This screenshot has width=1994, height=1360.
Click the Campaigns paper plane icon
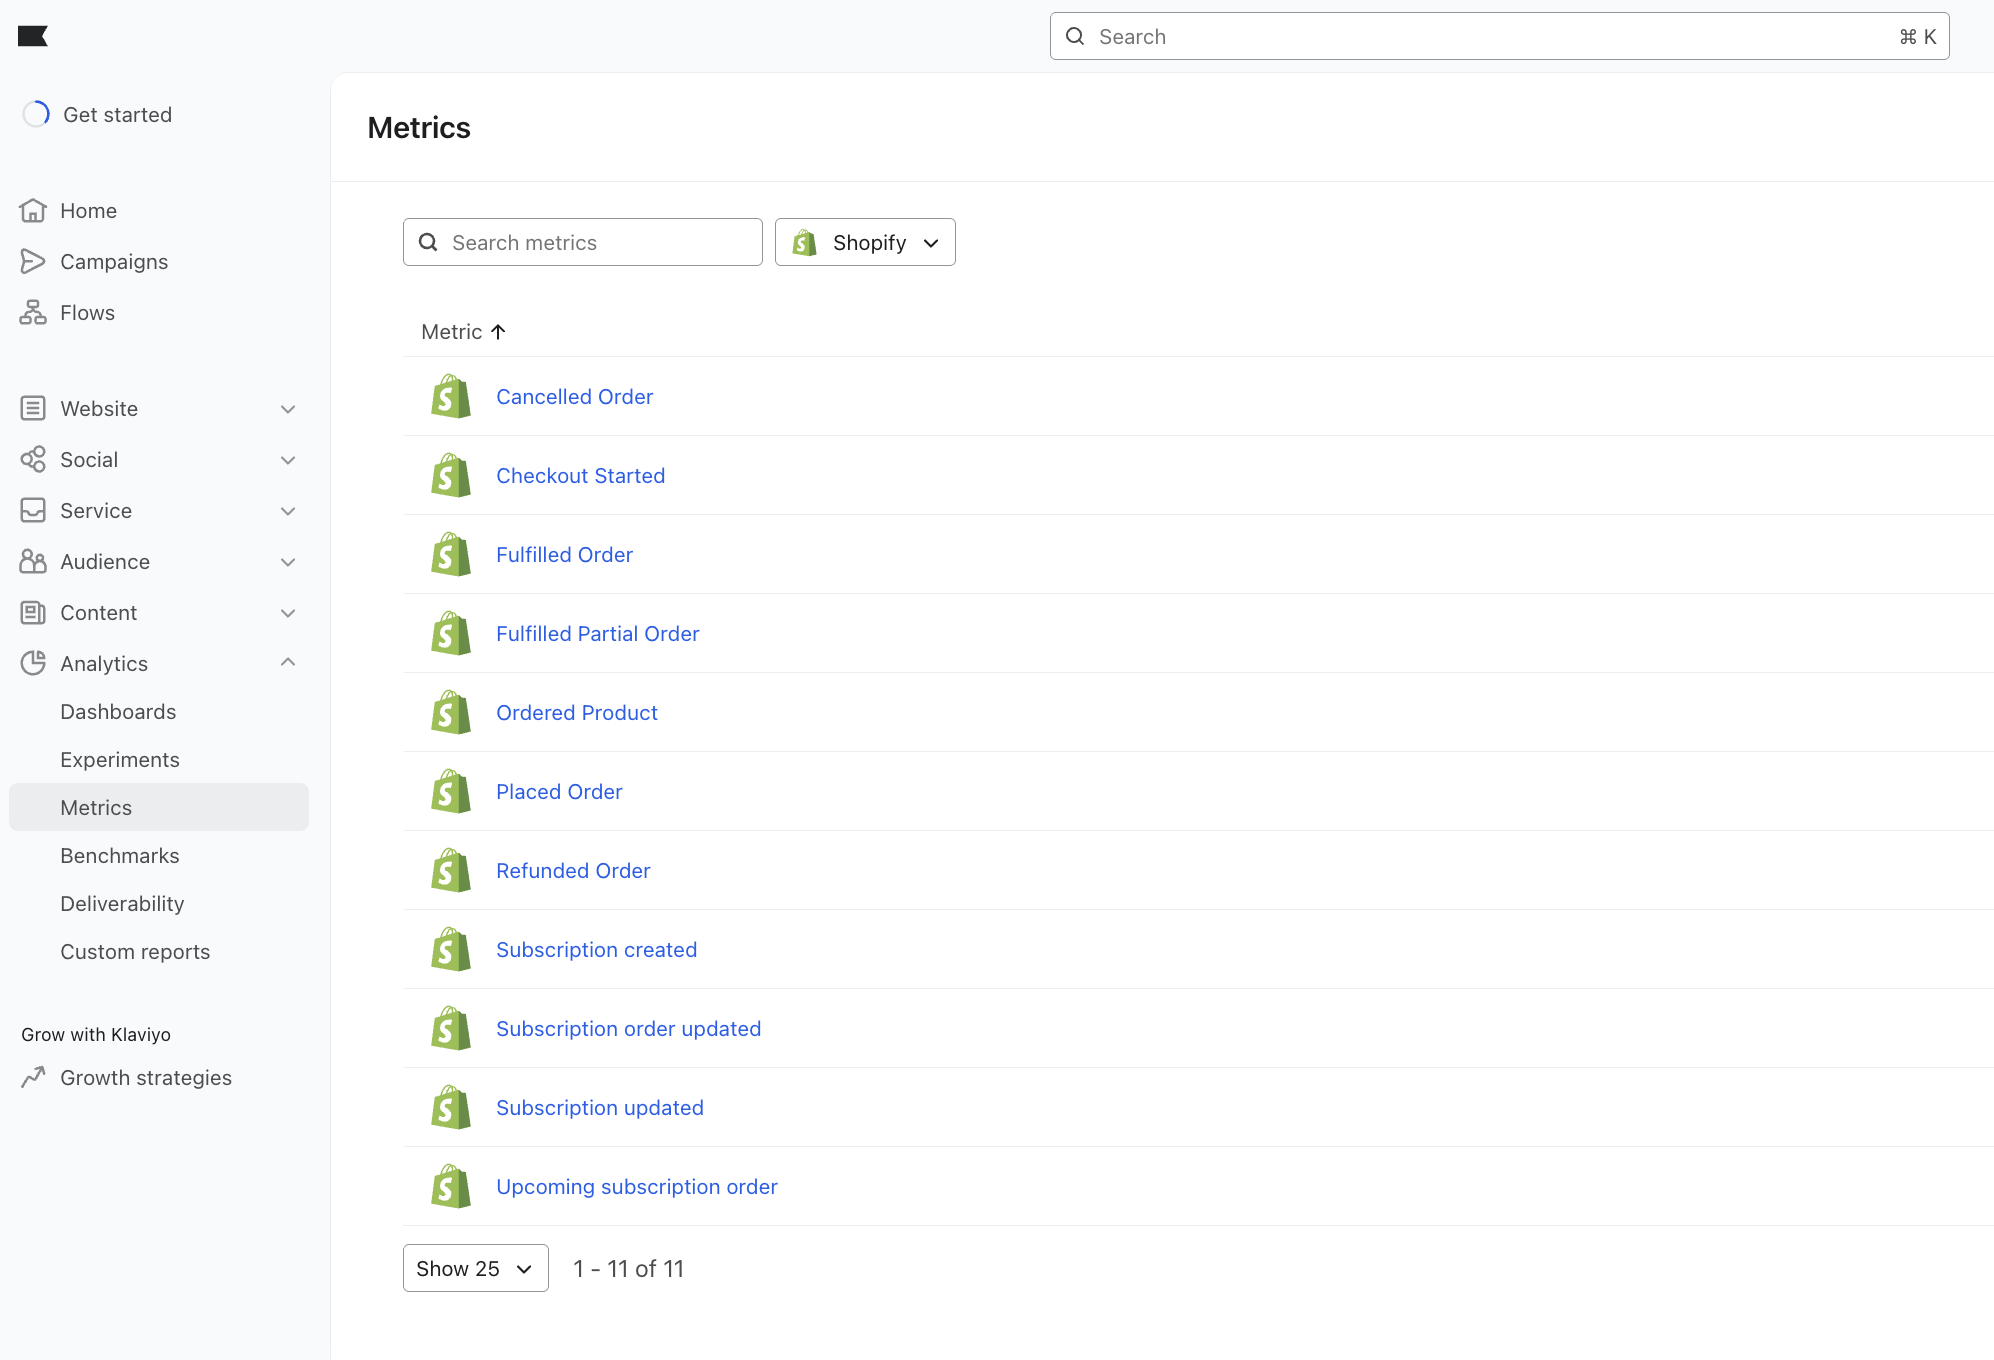pos(33,262)
